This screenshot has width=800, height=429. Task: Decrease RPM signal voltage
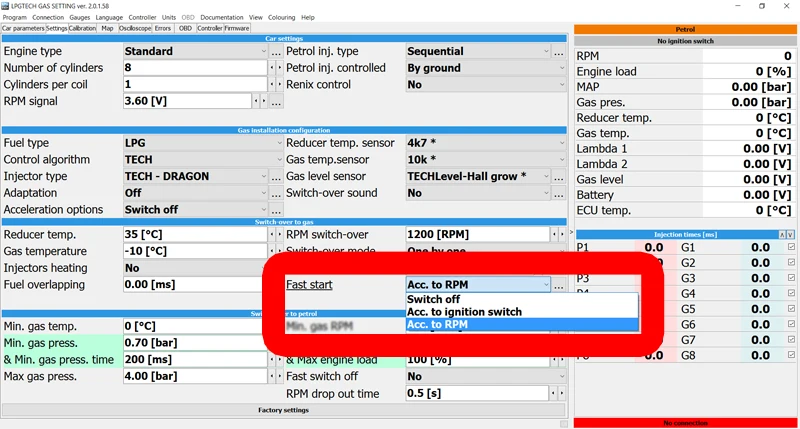pos(256,102)
